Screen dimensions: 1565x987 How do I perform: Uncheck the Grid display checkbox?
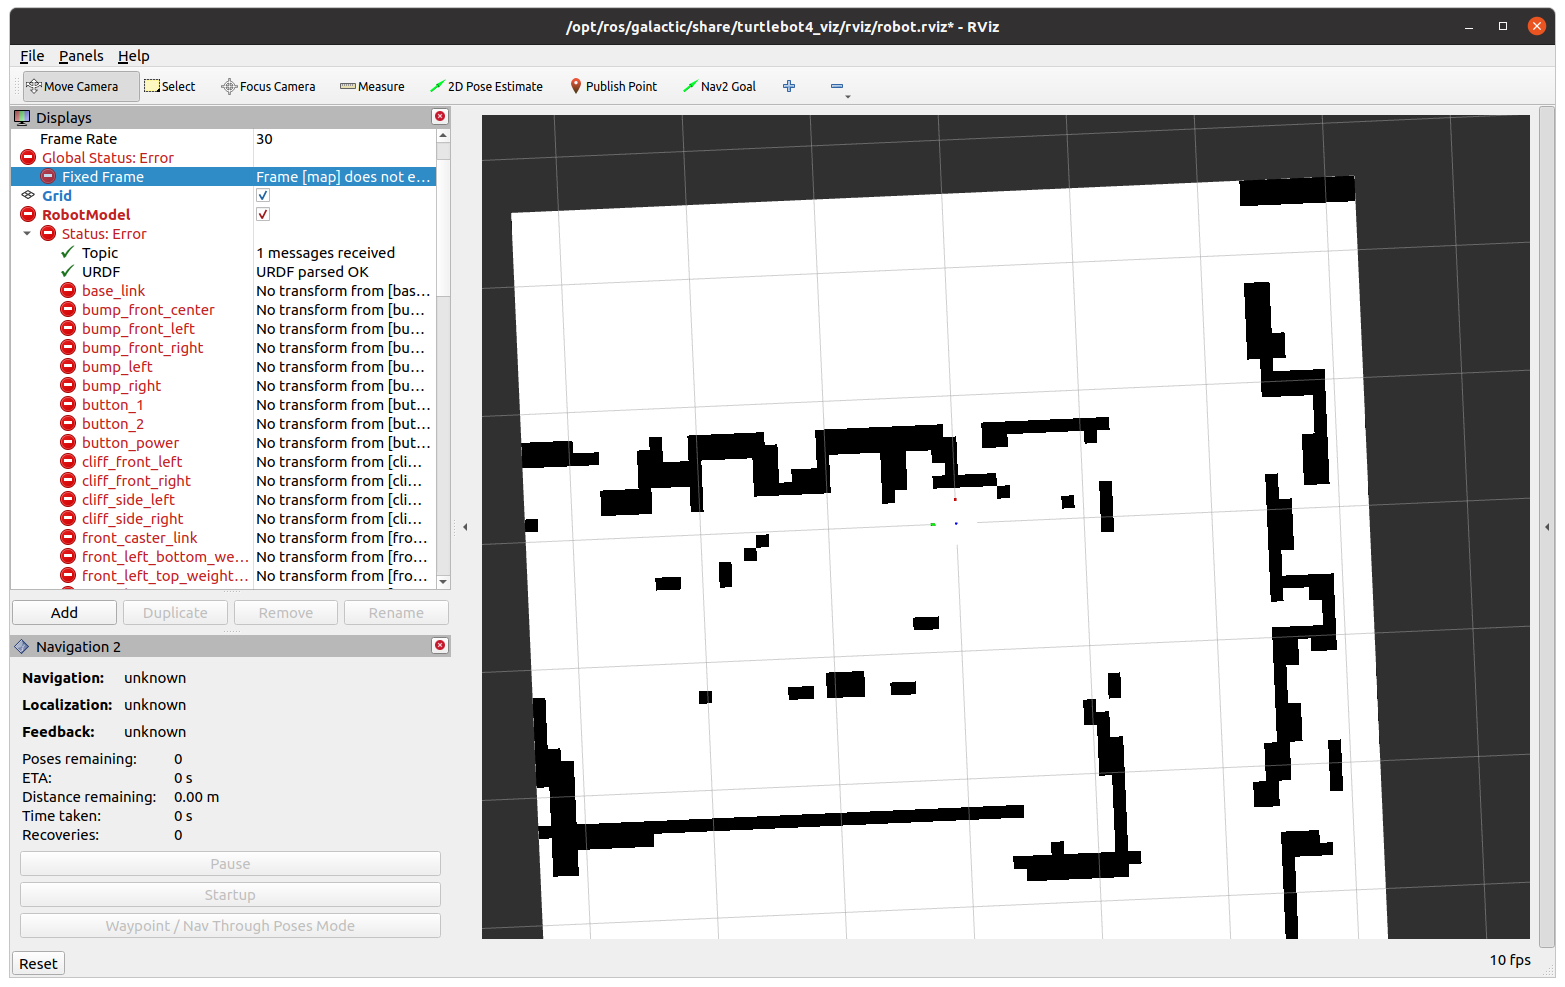(x=262, y=195)
